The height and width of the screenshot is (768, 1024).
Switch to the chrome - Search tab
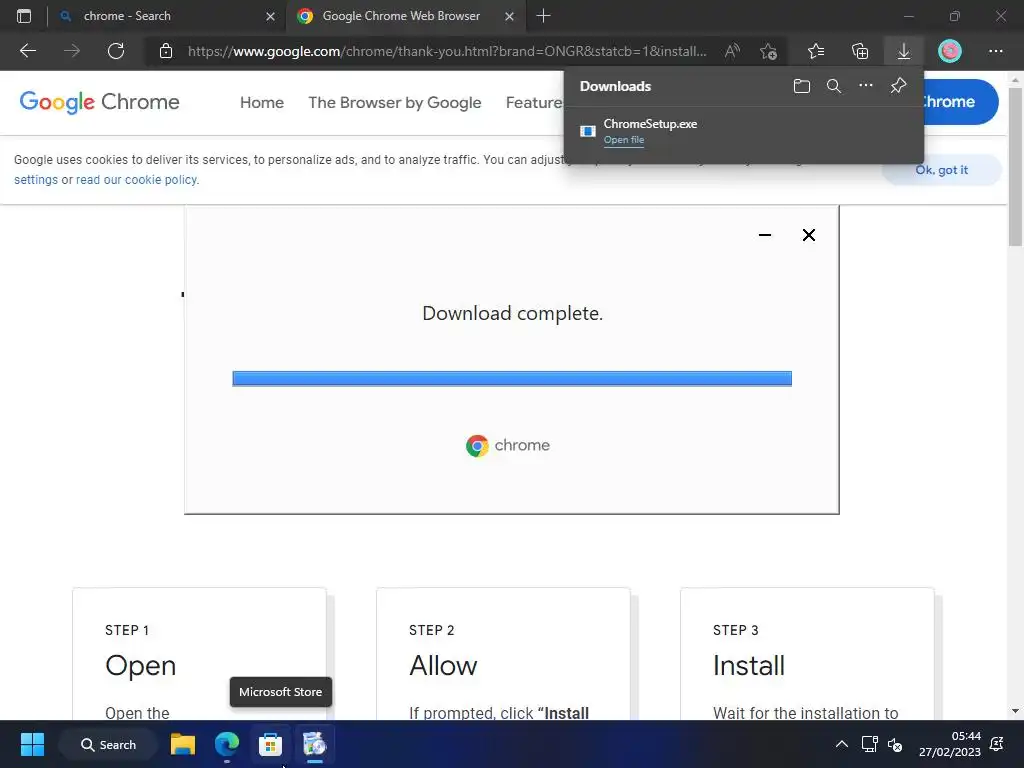(x=167, y=16)
